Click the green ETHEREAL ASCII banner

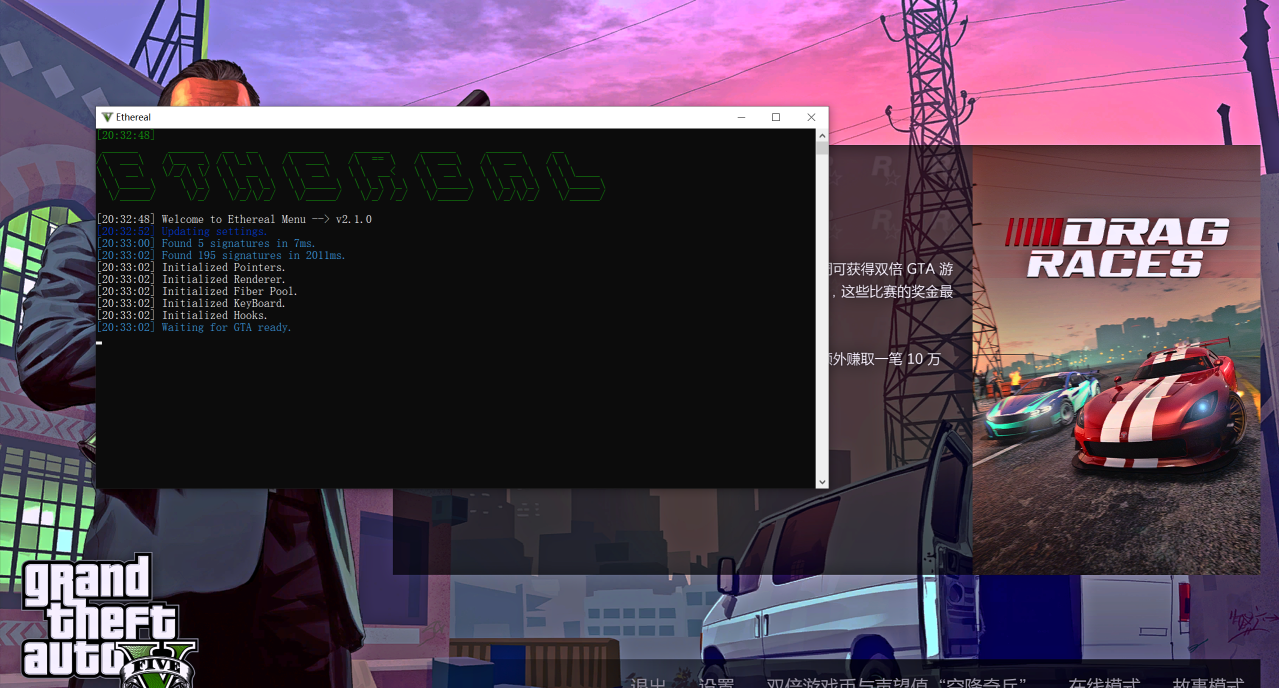point(350,177)
